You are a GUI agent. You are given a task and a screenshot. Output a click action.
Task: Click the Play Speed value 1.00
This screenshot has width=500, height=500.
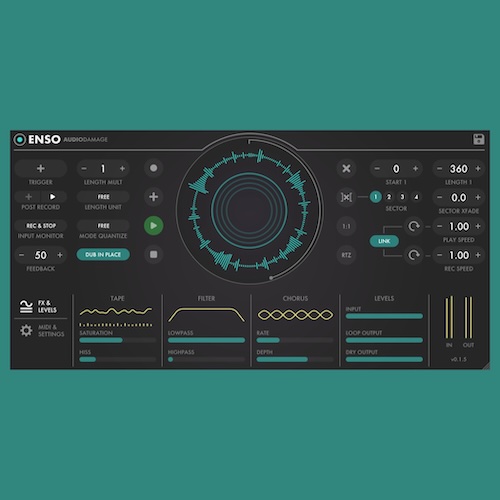click(x=459, y=226)
